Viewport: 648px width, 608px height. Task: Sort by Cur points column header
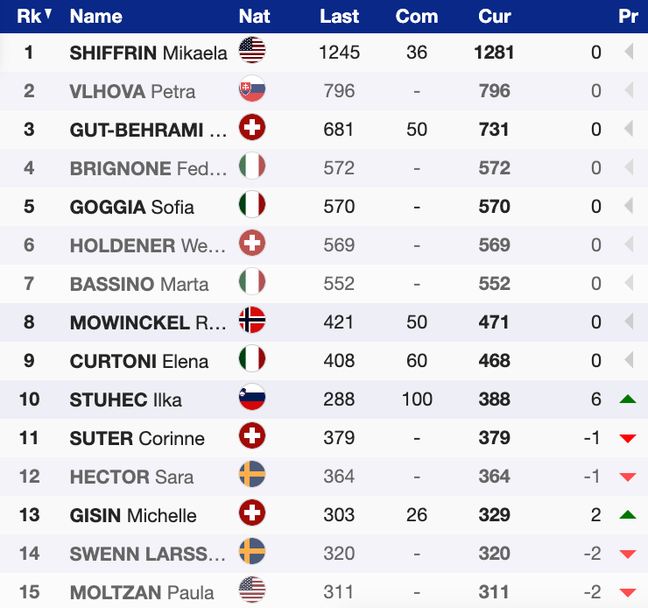point(494,16)
